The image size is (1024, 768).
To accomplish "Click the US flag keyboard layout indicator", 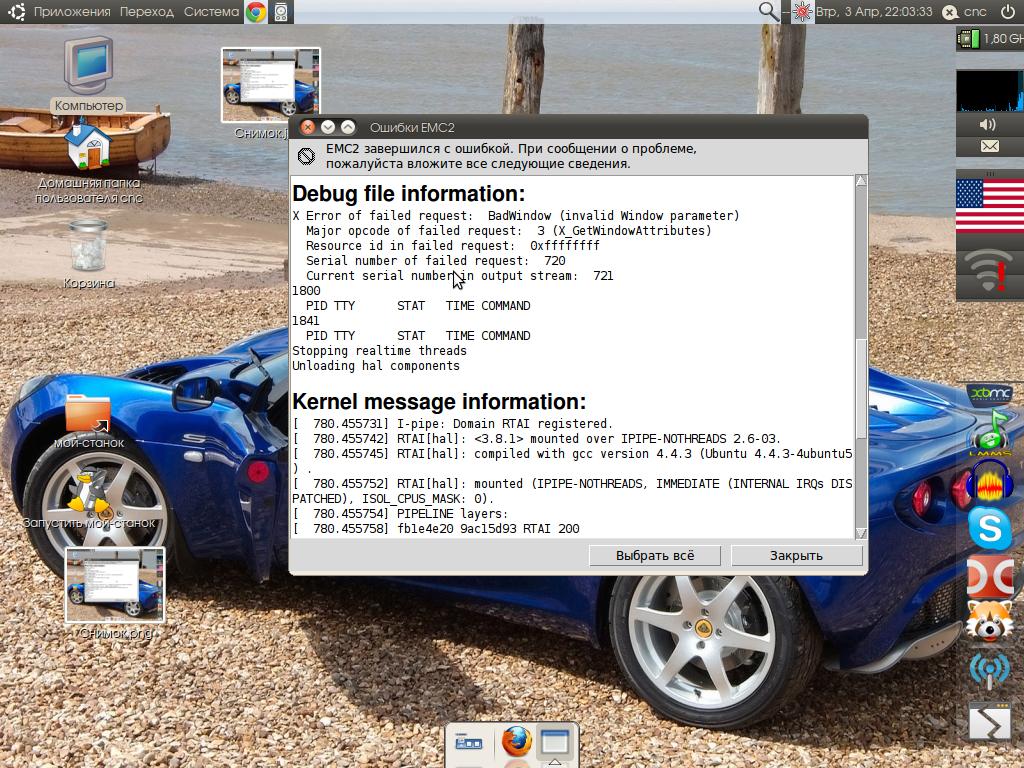I will click(990, 206).
